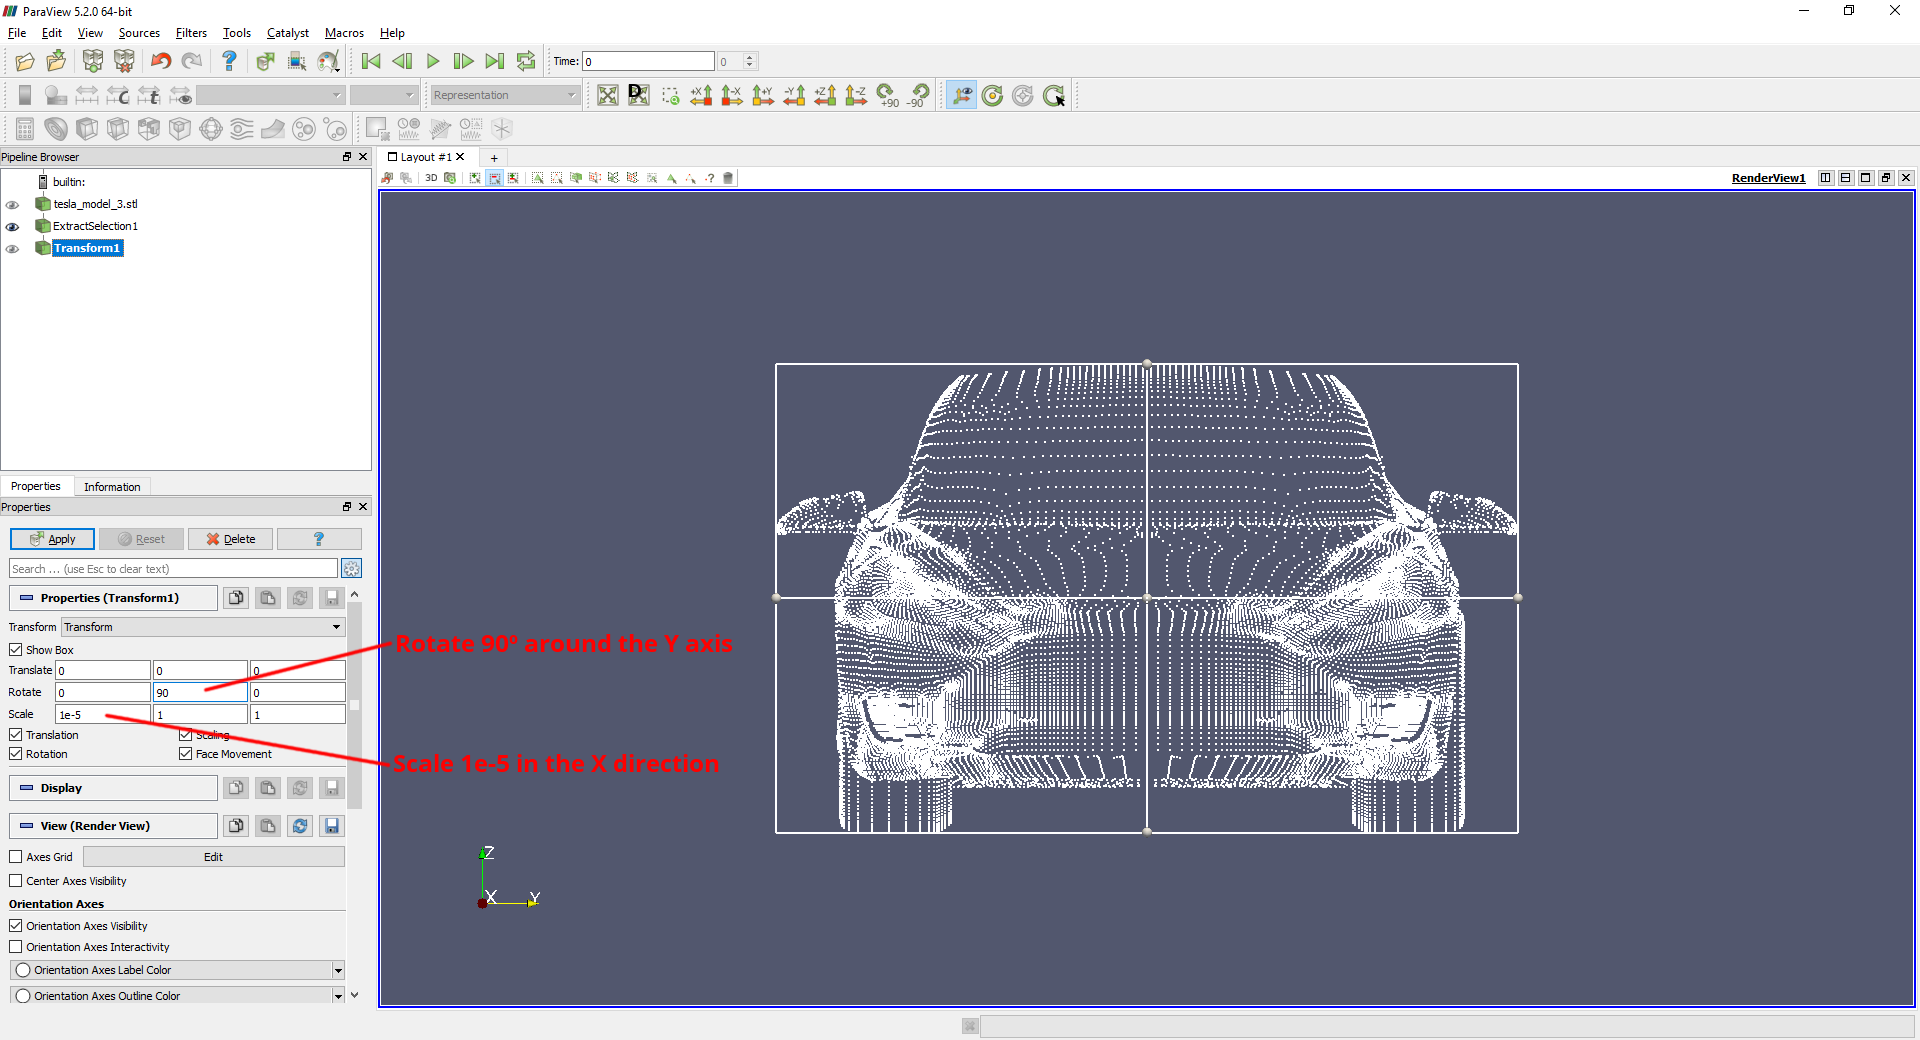Uncheck the Show Box checkbox
Image resolution: width=1920 pixels, height=1040 pixels.
(x=16, y=650)
